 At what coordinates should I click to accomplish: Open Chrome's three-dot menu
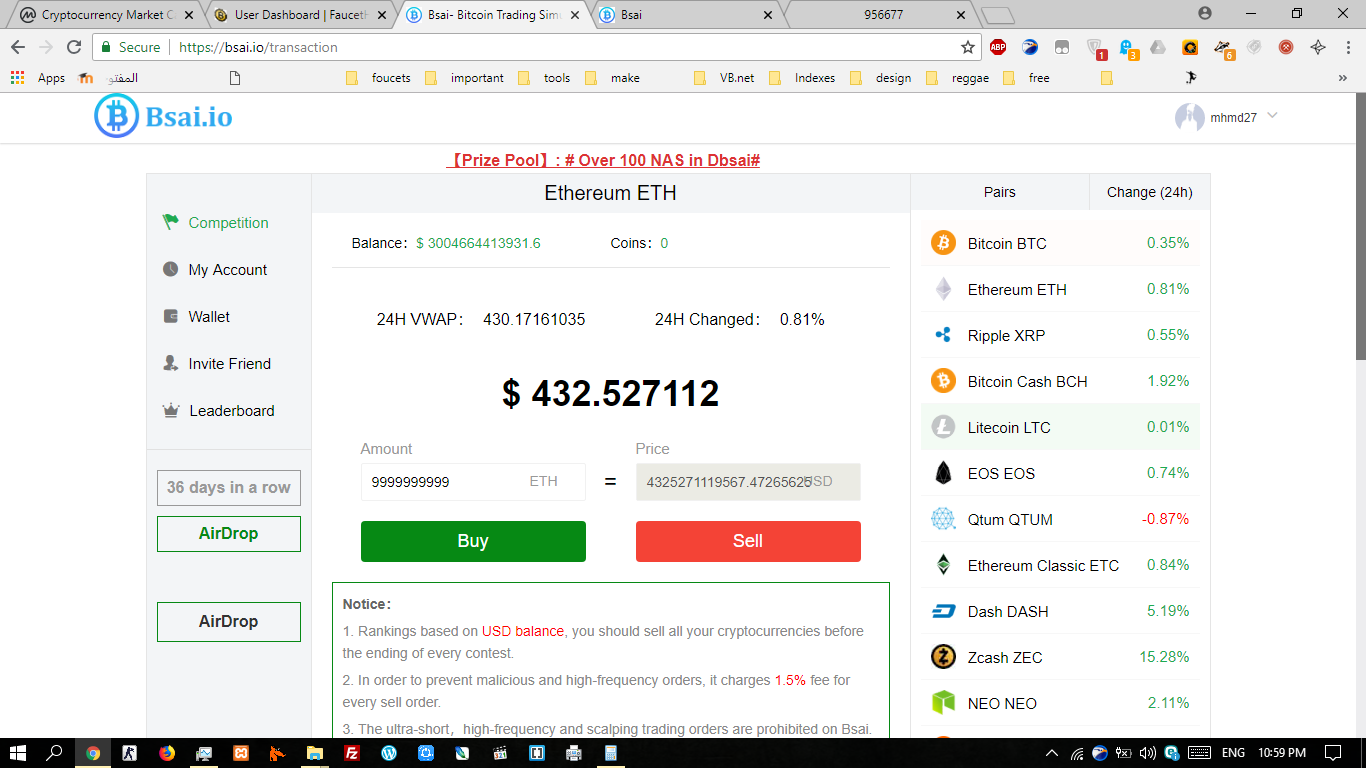click(x=1347, y=47)
